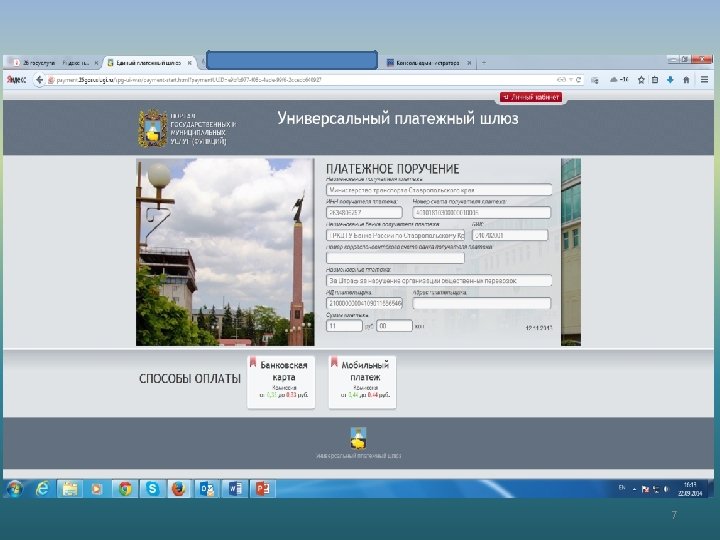The image size is (720, 540).
Task: Click the weather cloud icon in toolbar
Action: [x=613, y=80]
